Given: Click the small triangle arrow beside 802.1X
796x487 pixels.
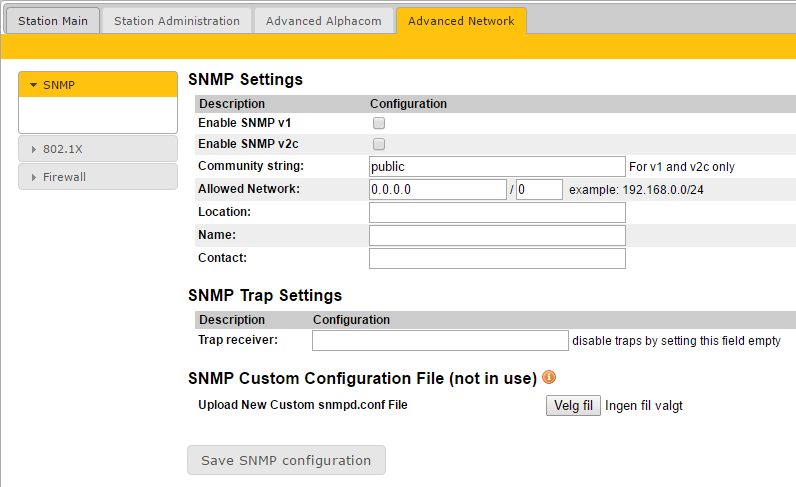Looking at the screenshot, I should (34, 149).
